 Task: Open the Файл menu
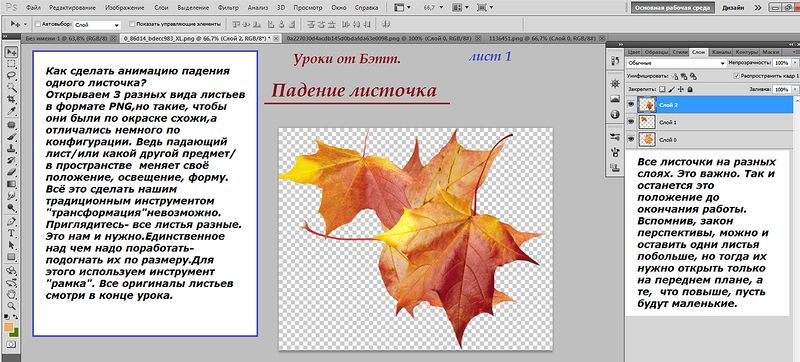(33, 8)
